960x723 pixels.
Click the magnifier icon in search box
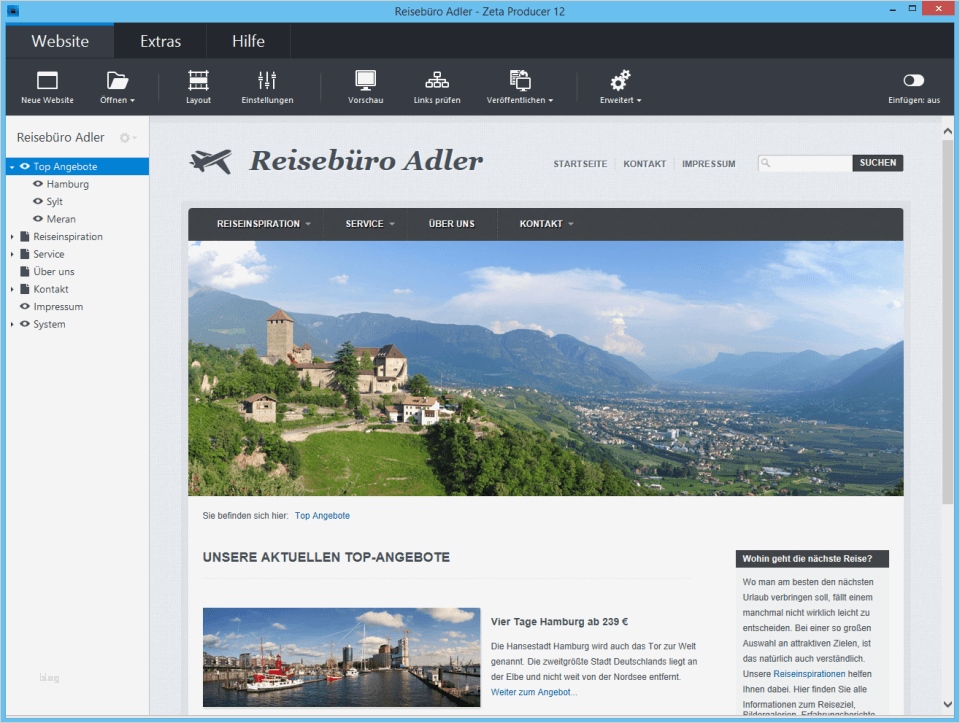(766, 163)
